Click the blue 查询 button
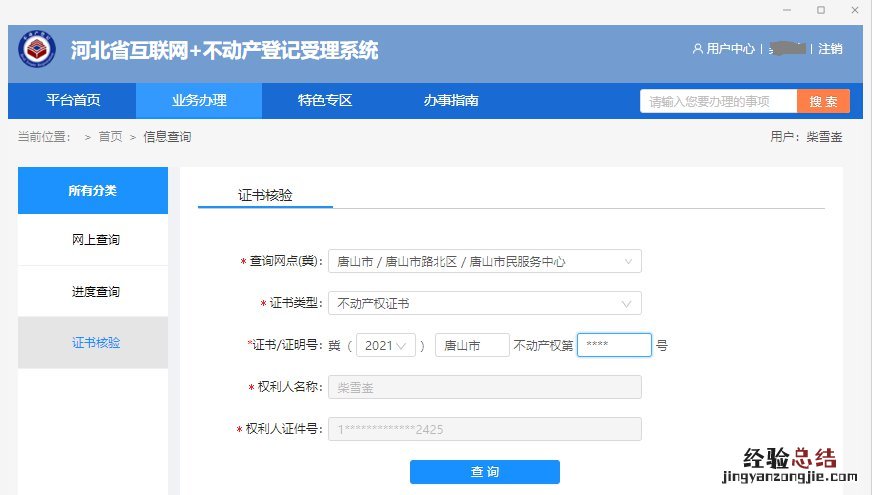This screenshot has width=872, height=495. (x=485, y=472)
